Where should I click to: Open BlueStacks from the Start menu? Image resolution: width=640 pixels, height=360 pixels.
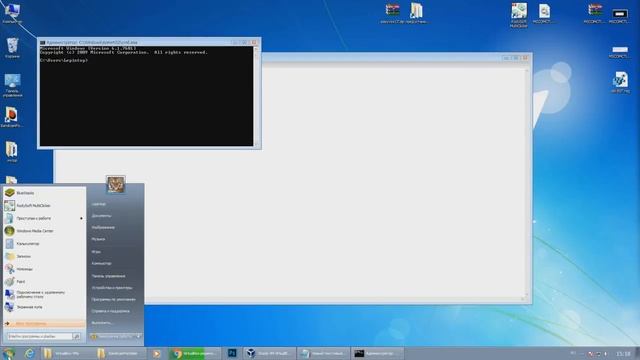click(44, 193)
